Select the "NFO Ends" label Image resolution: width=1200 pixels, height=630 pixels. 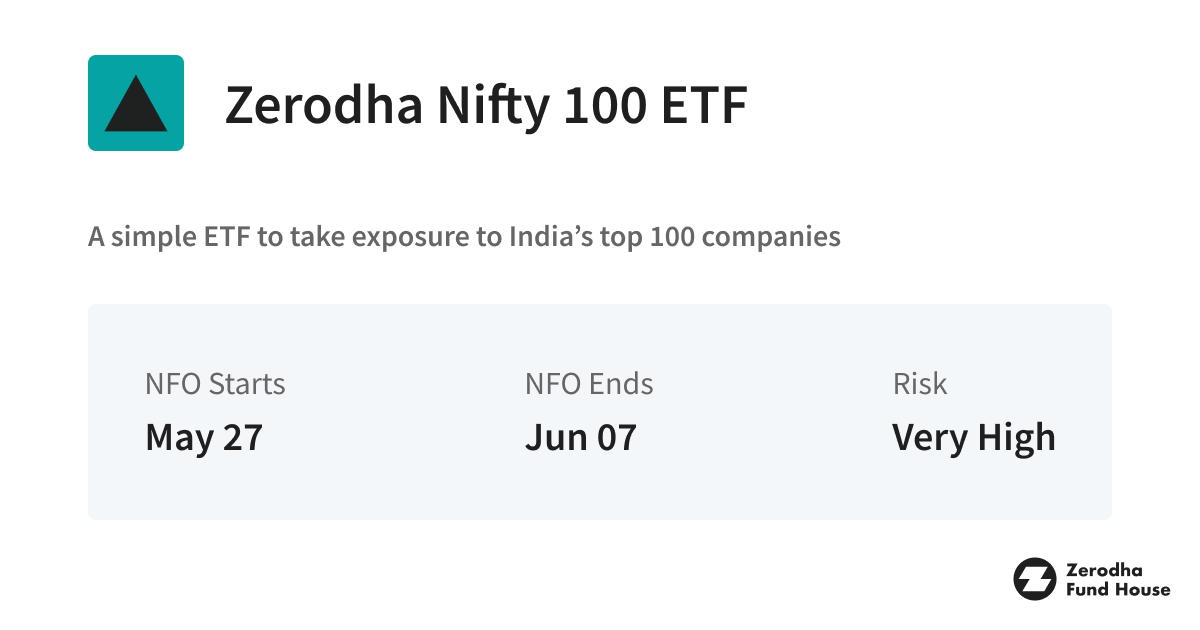click(x=589, y=384)
